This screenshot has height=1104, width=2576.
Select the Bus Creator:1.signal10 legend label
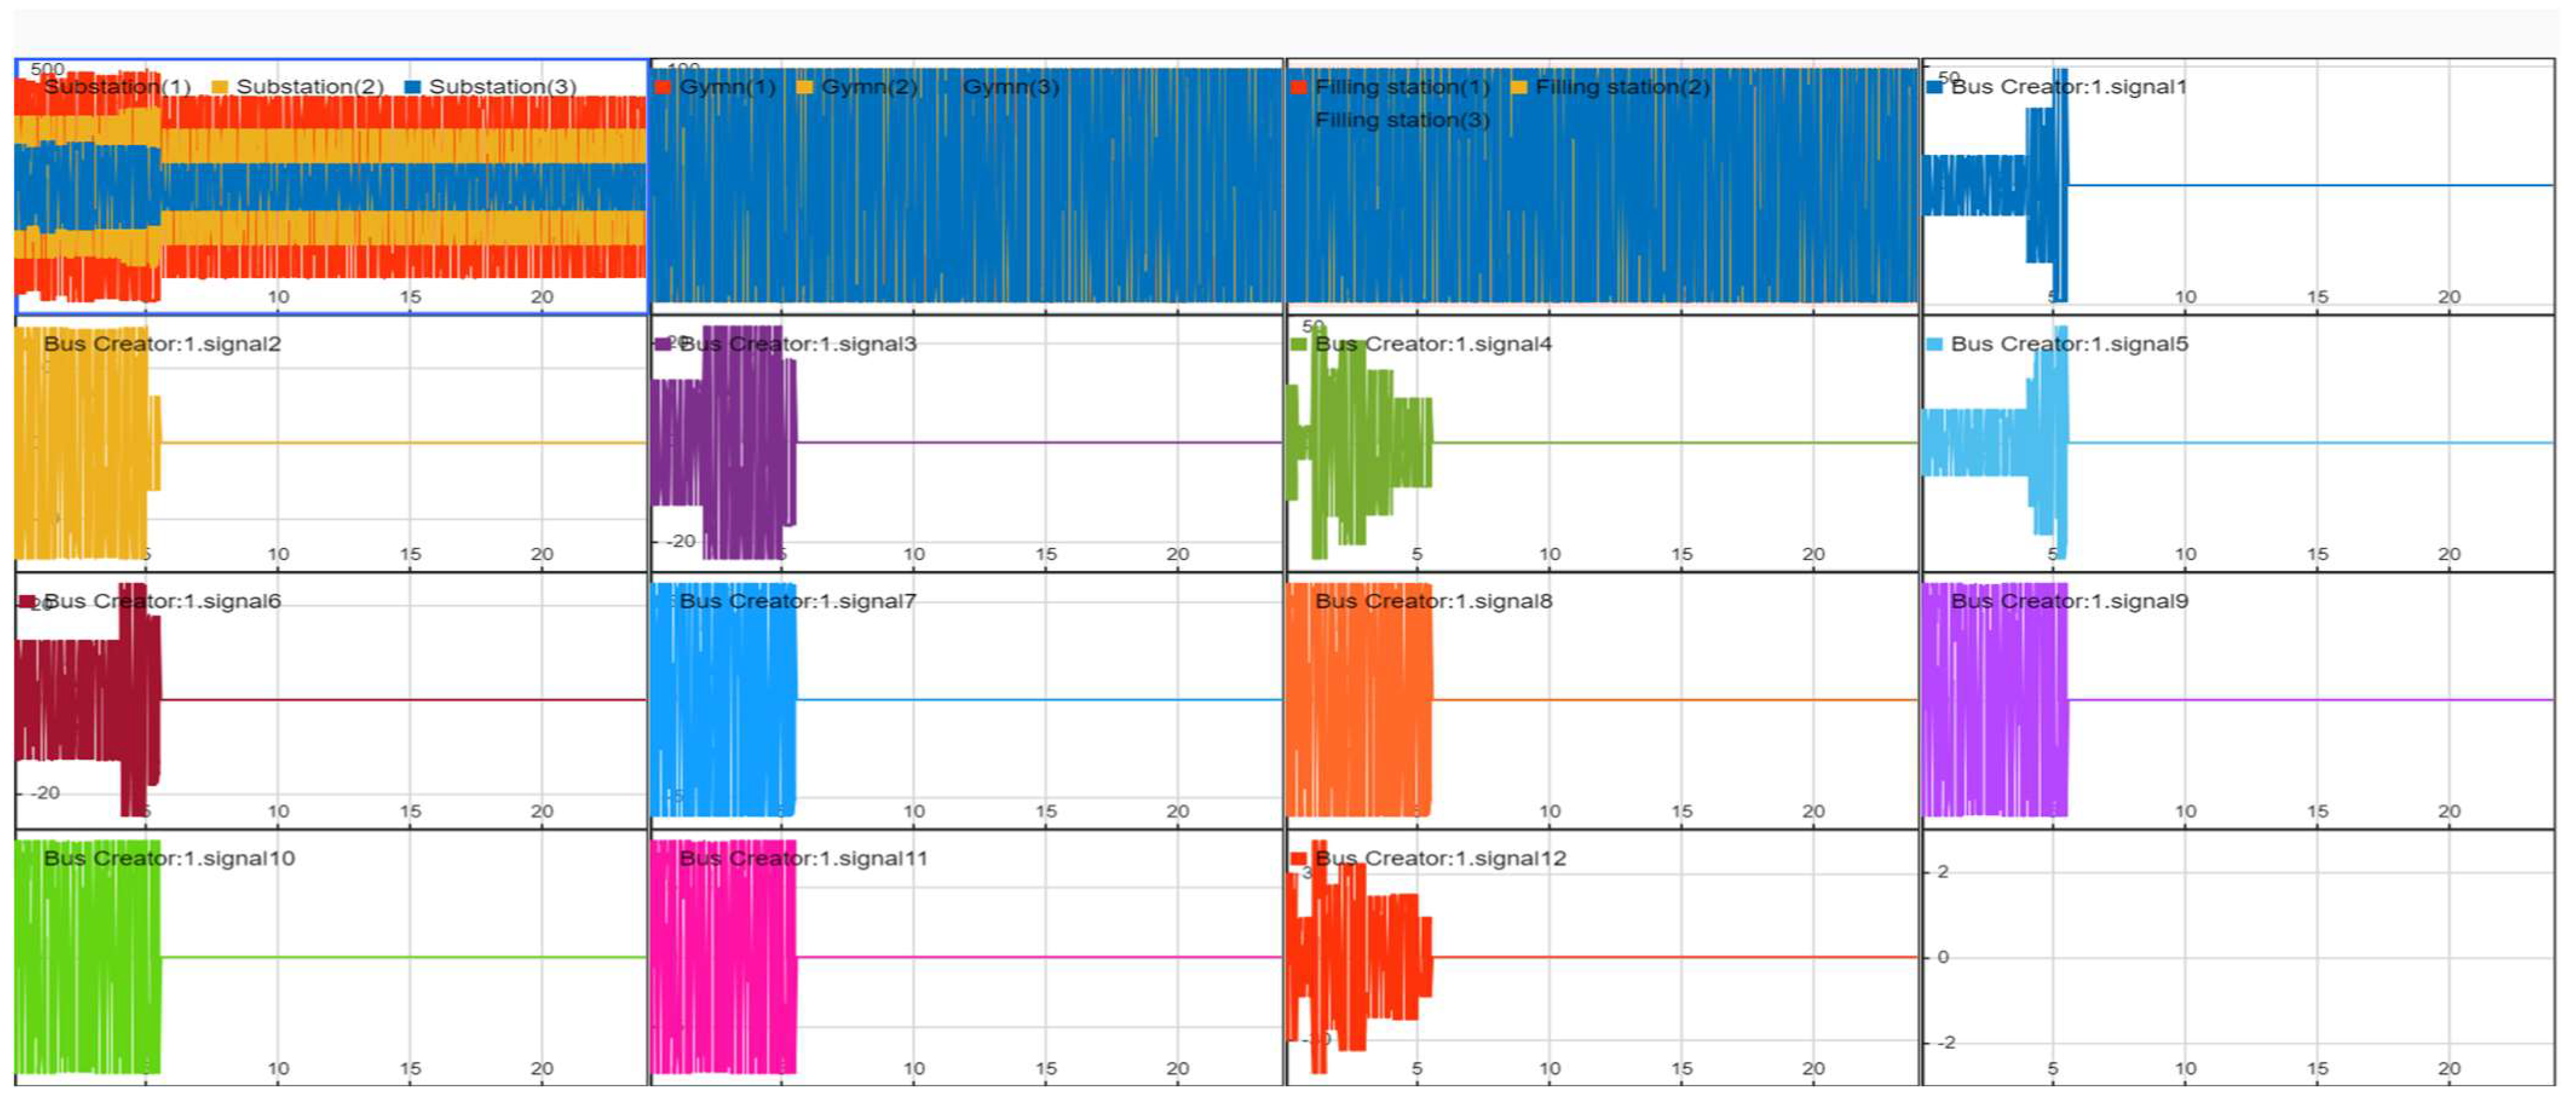[x=169, y=858]
